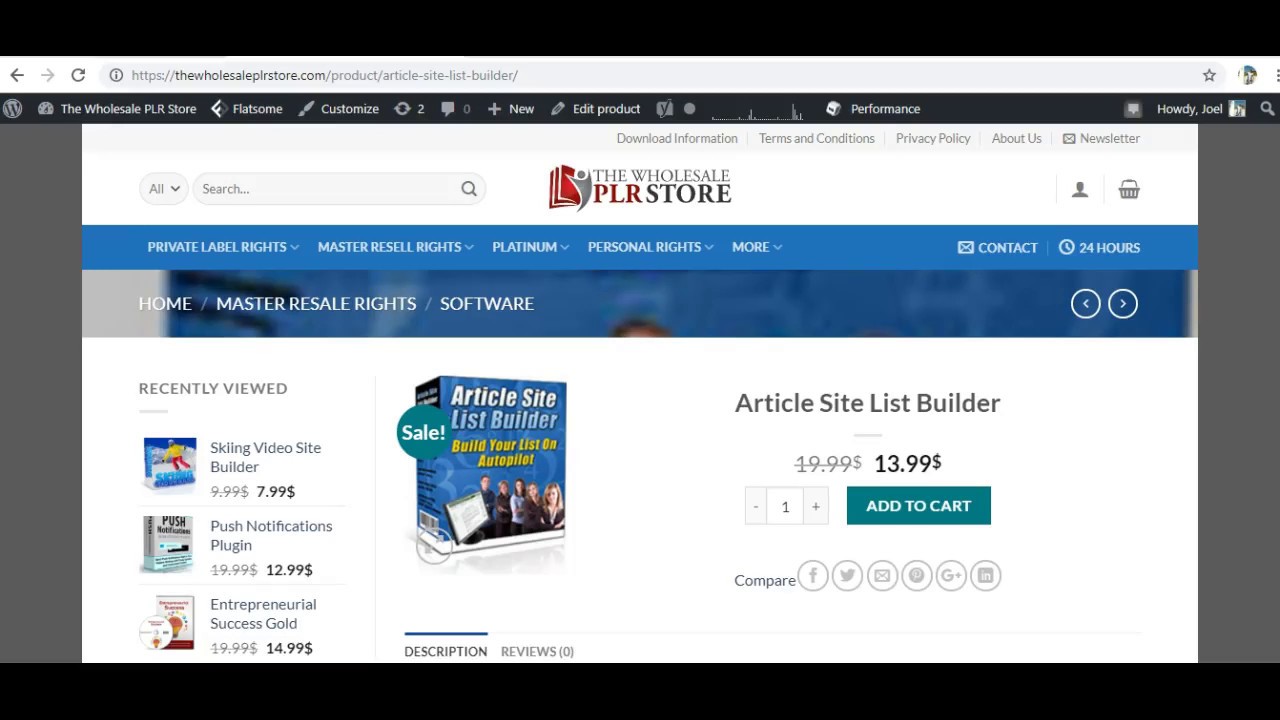Click Add to Cart button

click(919, 506)
